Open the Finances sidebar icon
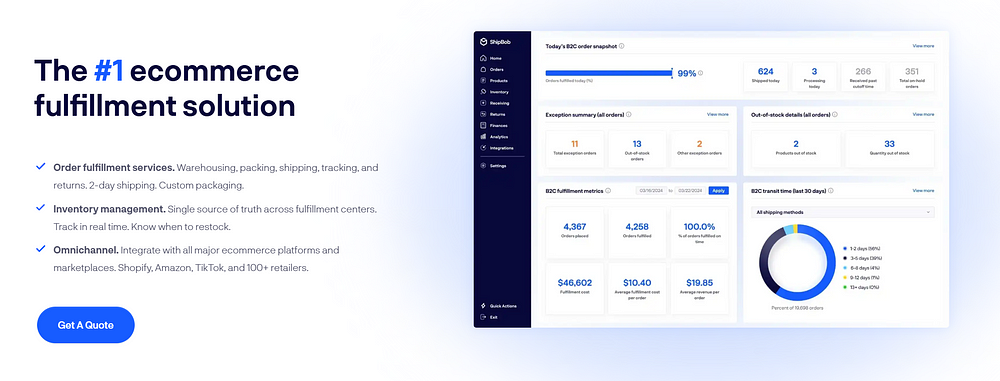1000x381 pixels. pyautogui.click(x=483, y=125)
